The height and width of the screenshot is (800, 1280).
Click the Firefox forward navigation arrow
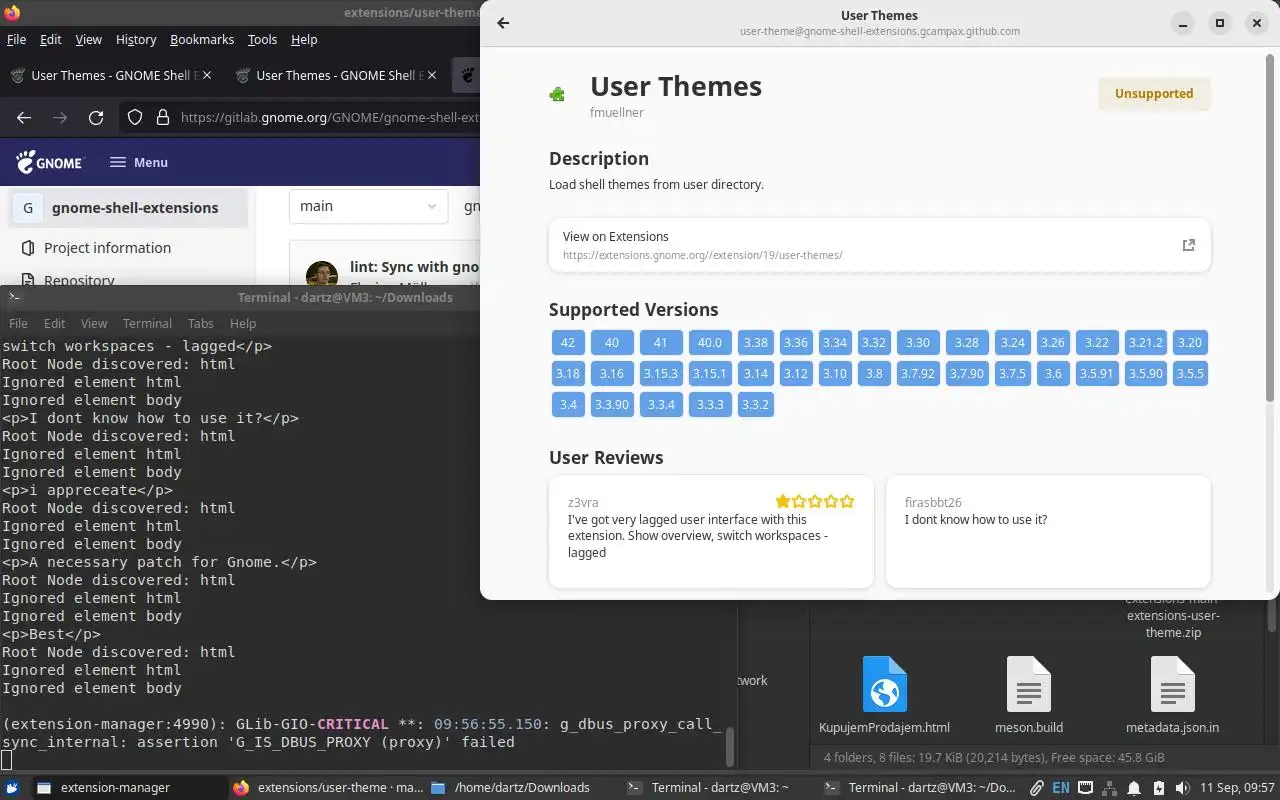(x=60, y=118)
